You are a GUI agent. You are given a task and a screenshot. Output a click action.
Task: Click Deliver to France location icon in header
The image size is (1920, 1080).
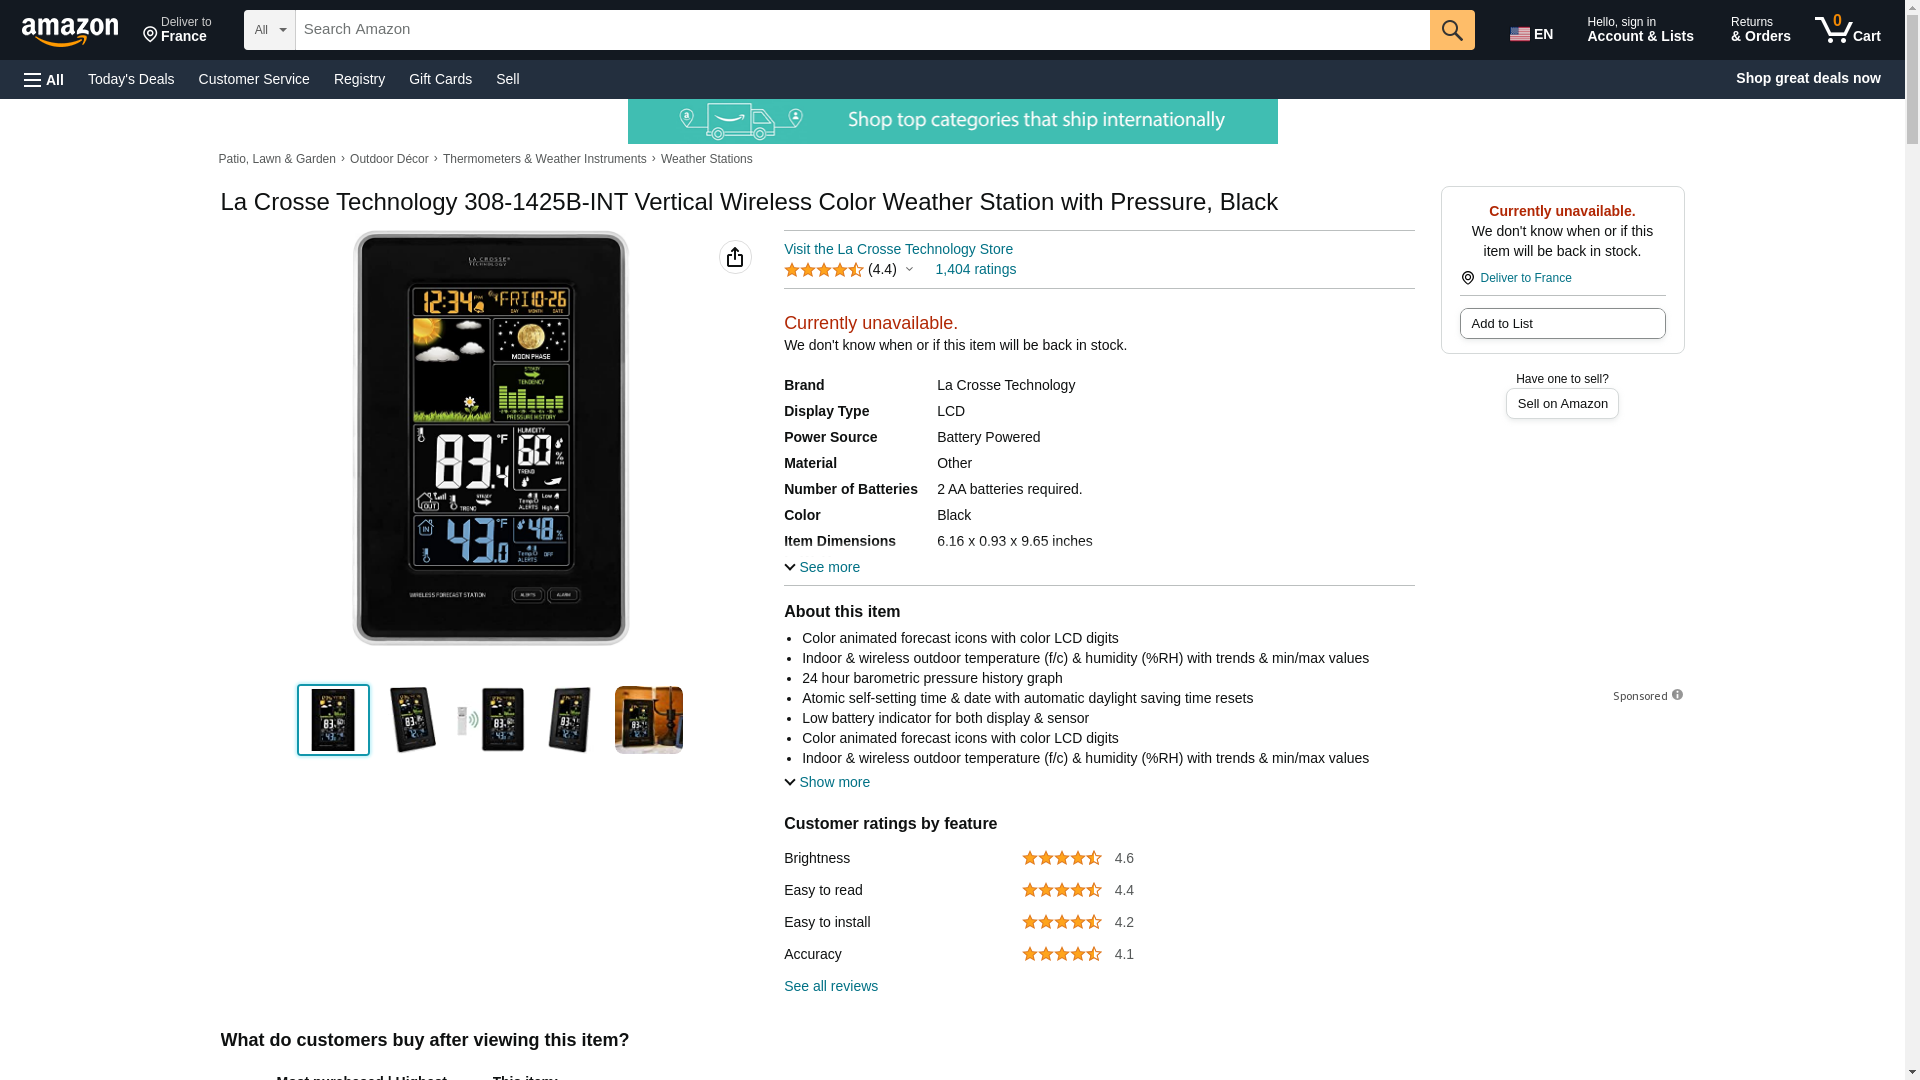pos(150,35)
